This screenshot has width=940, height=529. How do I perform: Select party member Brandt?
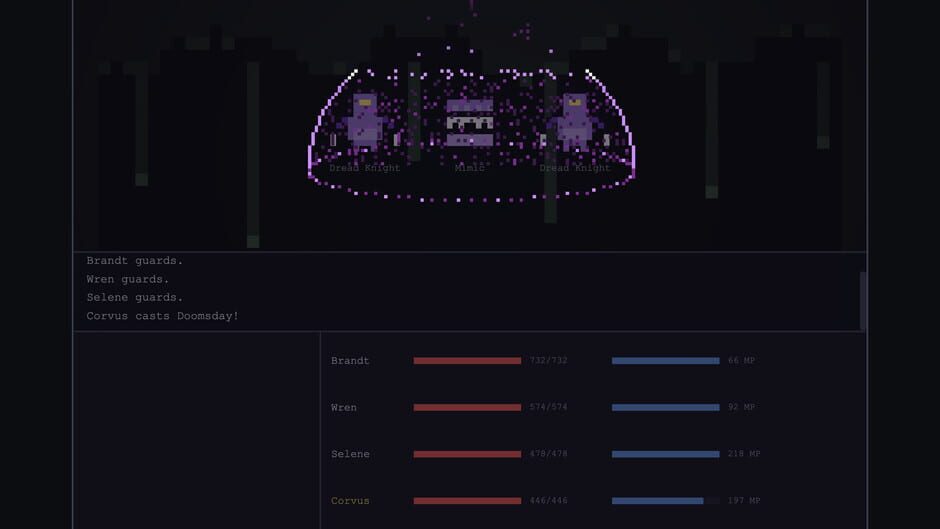[350, 360]
